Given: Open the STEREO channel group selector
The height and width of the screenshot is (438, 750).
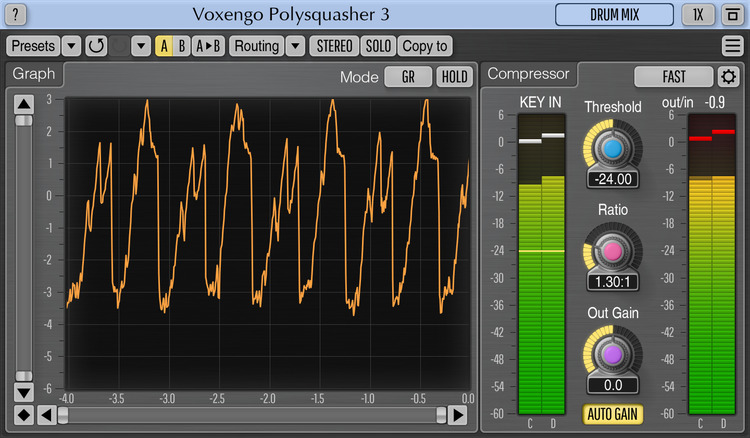Looking at the screenshot, I should [334, 46].
